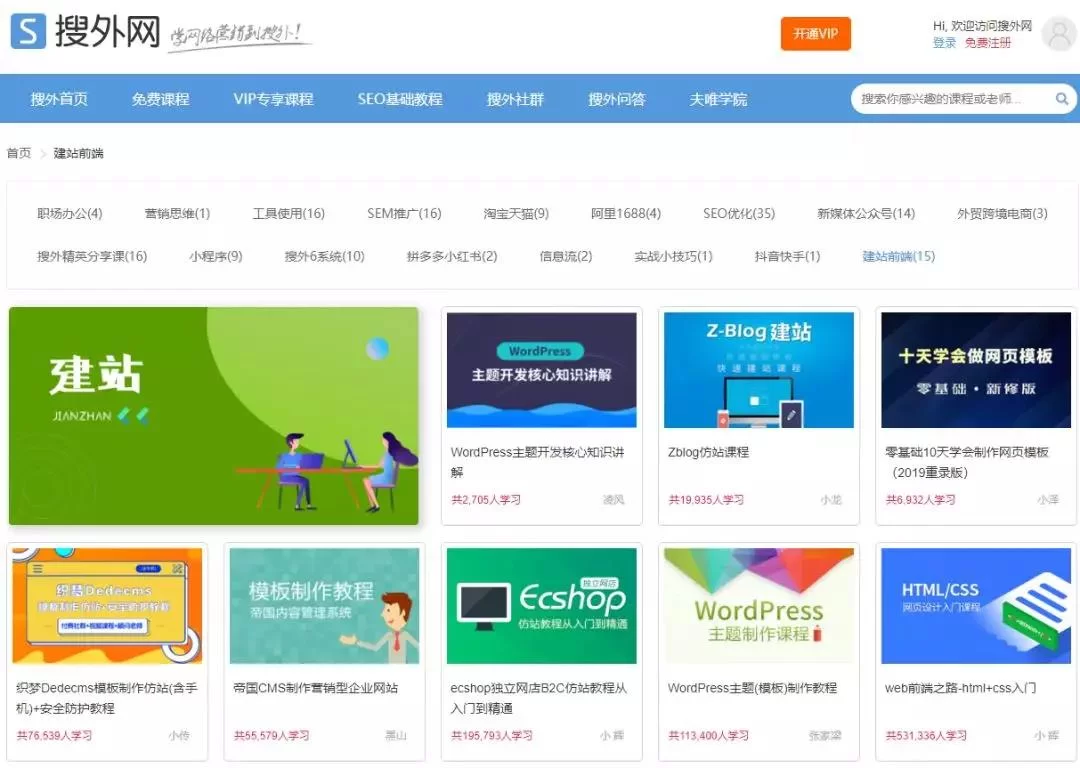Click the large 建站 banner image
The image size is (1080, 768).
214,416
